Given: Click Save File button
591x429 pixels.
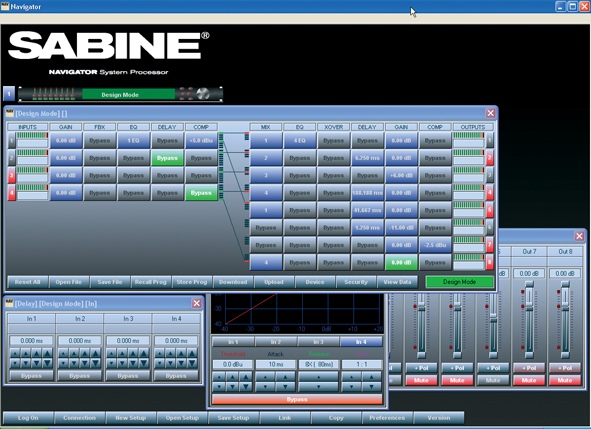Looking at the screenshot, I should (x=110, y=282).
